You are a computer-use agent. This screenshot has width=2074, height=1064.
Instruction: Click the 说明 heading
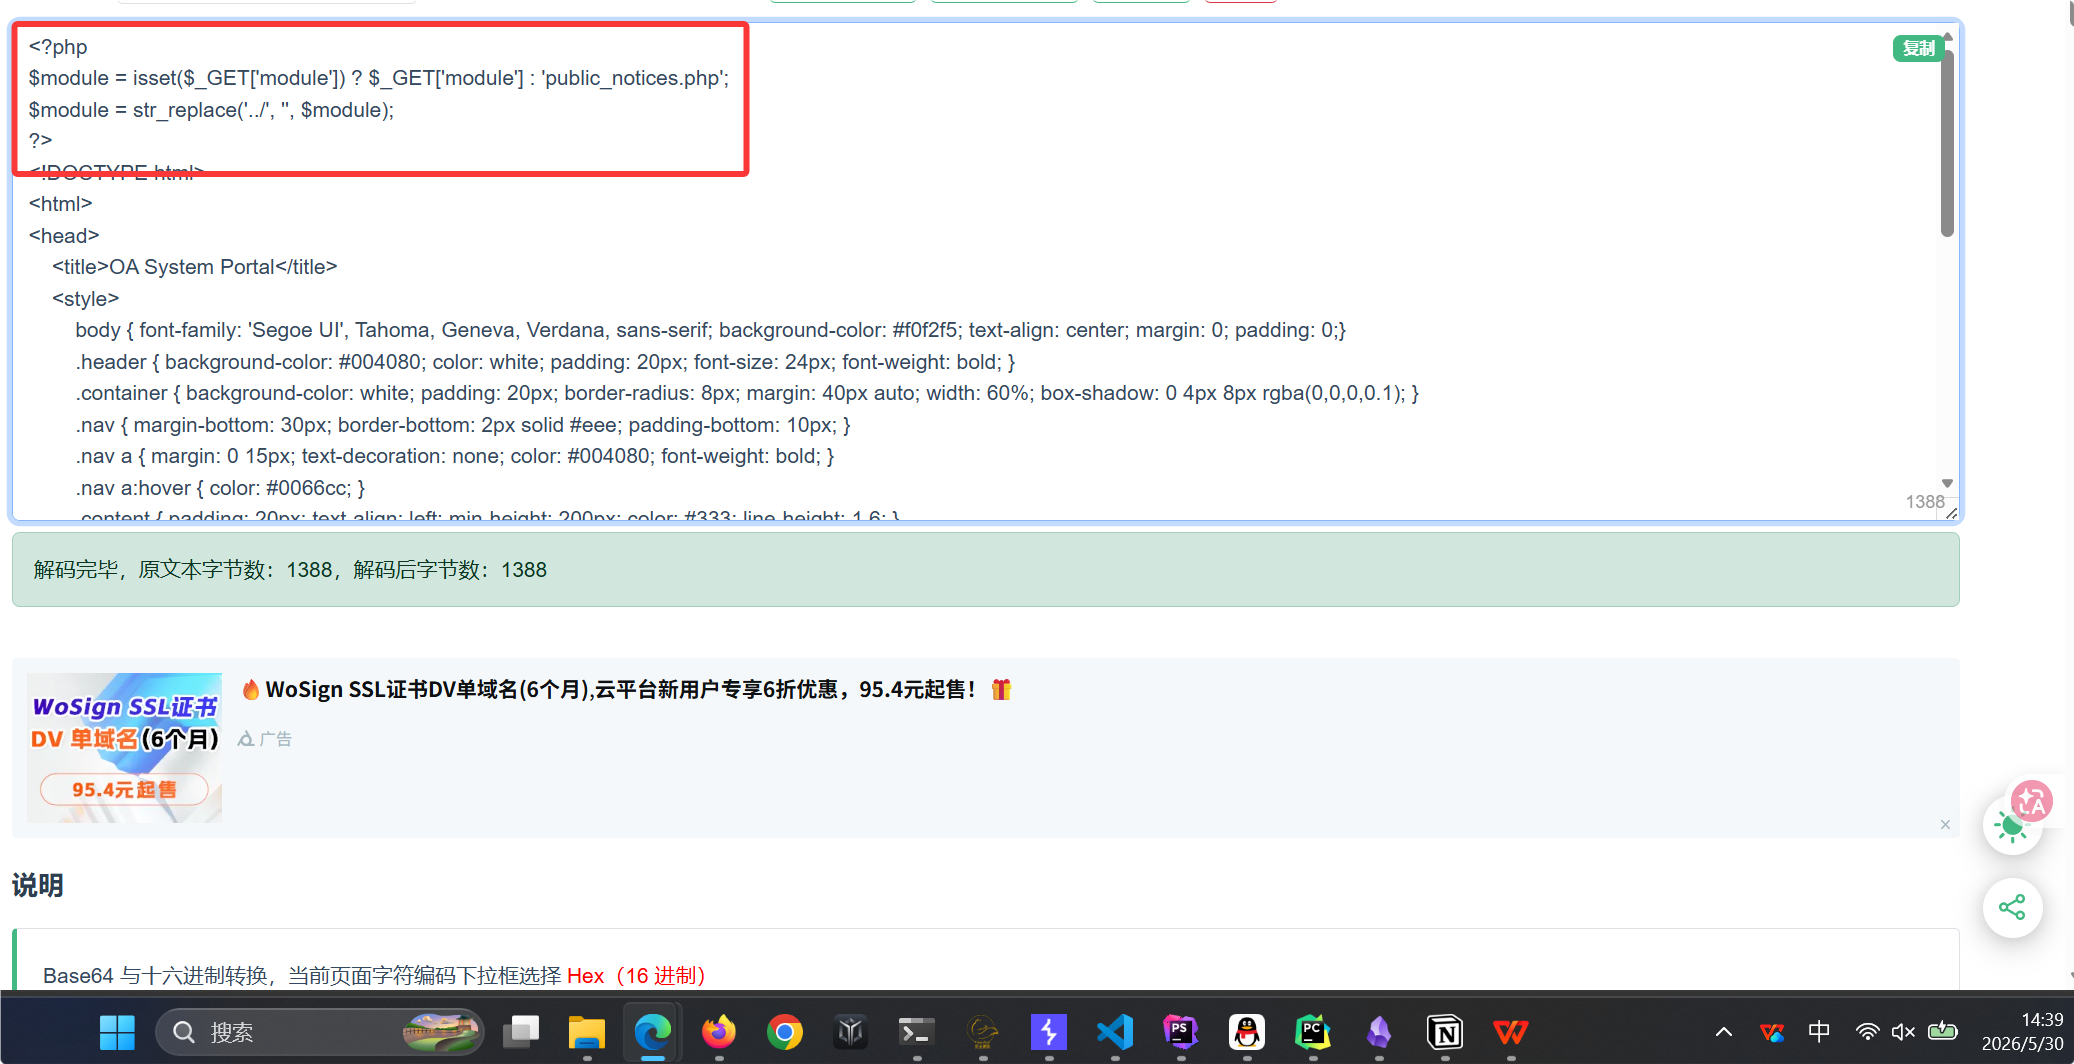click(37, 885)
